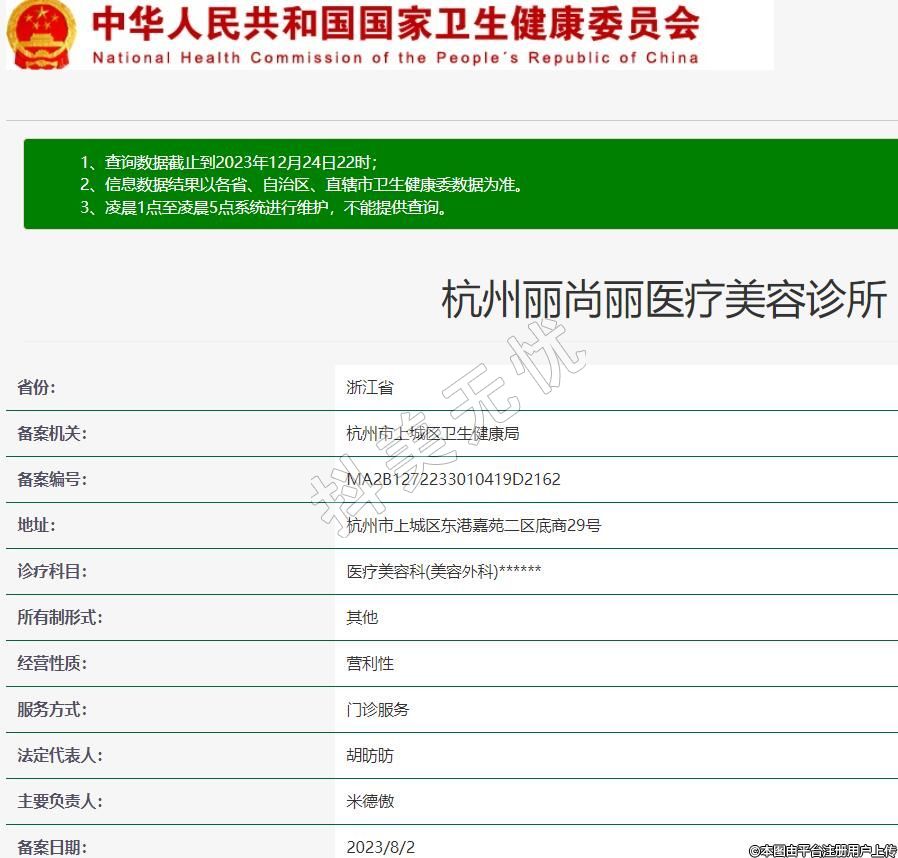The width and height of the screenshot is (898, 858).
Task: Click the 所有制形式 value 其他
Action: coord(362,618)
